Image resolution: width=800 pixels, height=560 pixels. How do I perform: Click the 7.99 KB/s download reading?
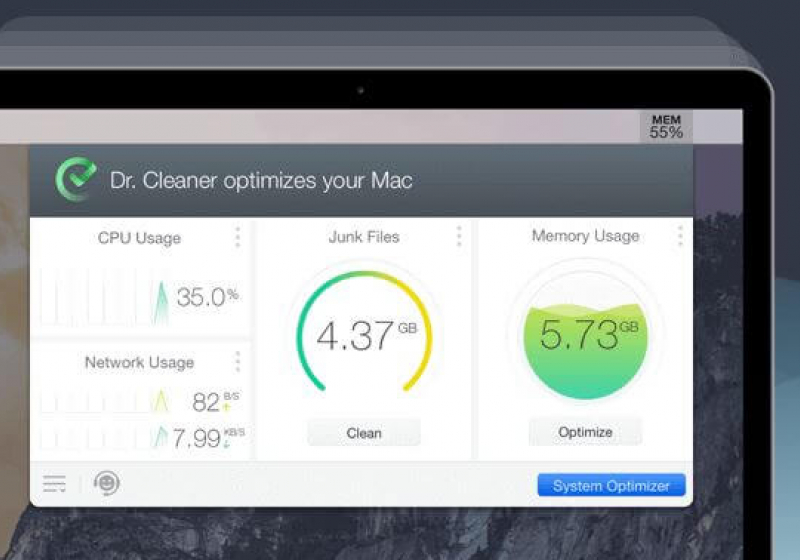pyautogui.click(x=196, y=439)
